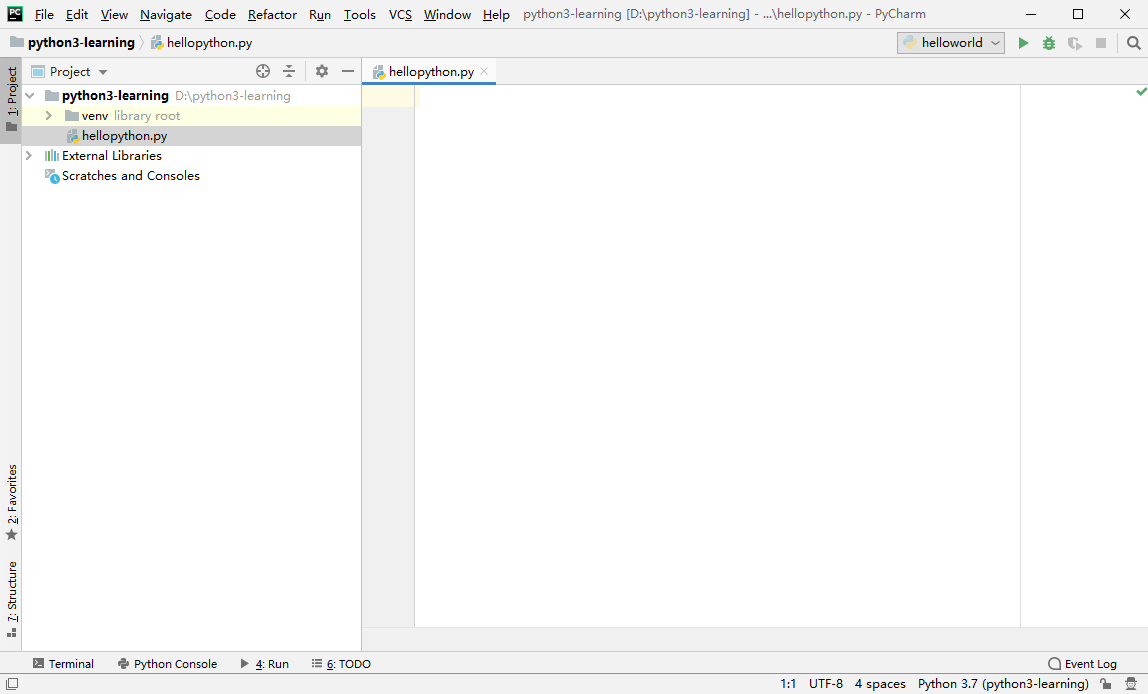
Task: Open the File menu
Action: 44,15
